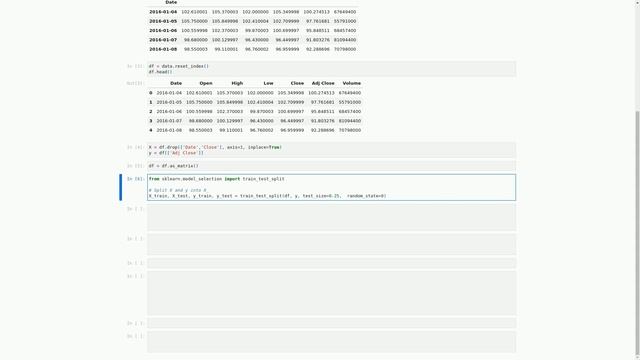Click Volume 55791000 in row indexed 1
This screenshot has width=640, height=360.
[x=350, y=102]
